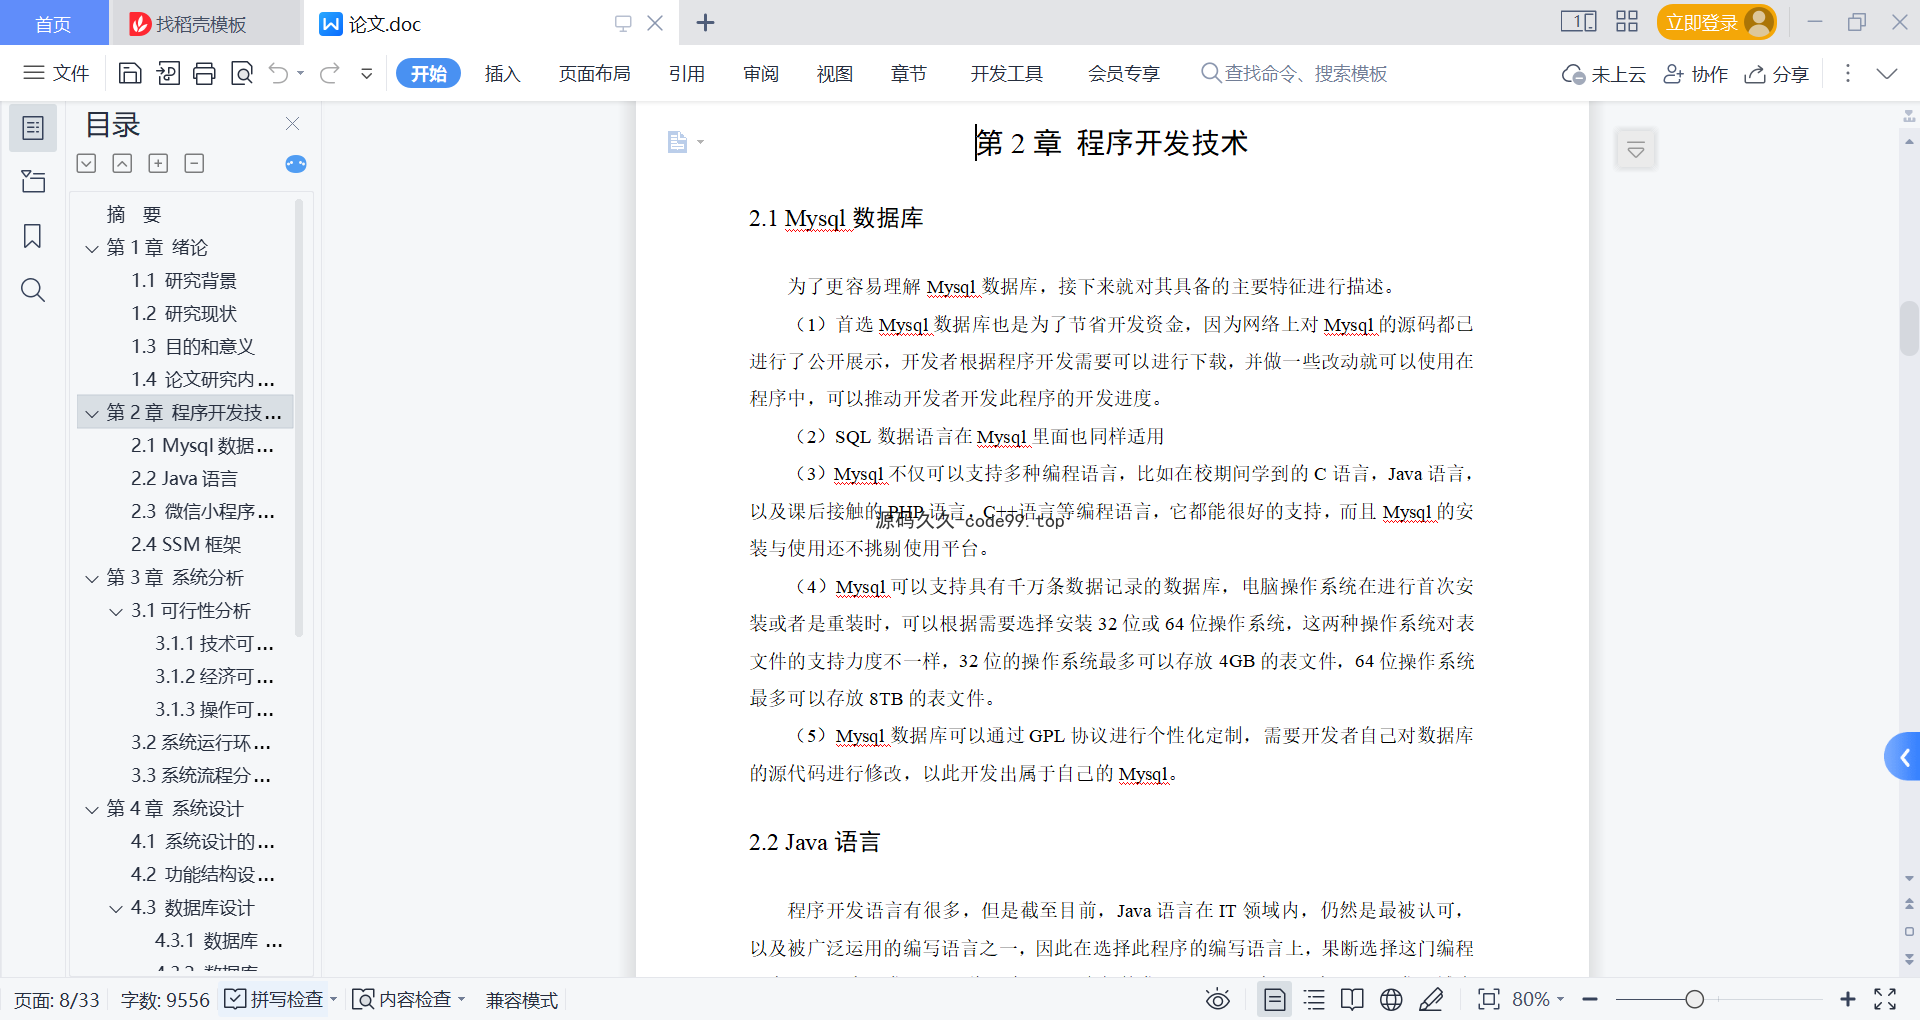Click the demote heading level minus icon
Viewport: 1920px width, 1020px height.
(194, 163)
